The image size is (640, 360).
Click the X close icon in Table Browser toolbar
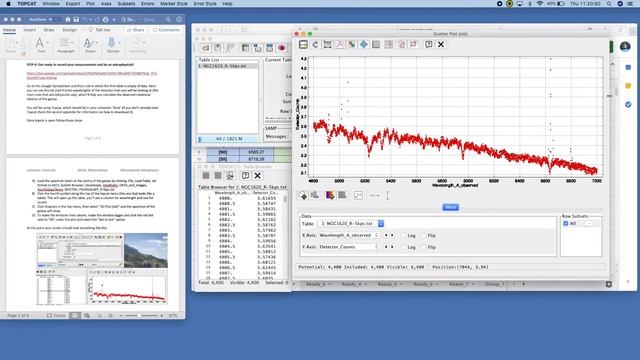click(258, 176)
